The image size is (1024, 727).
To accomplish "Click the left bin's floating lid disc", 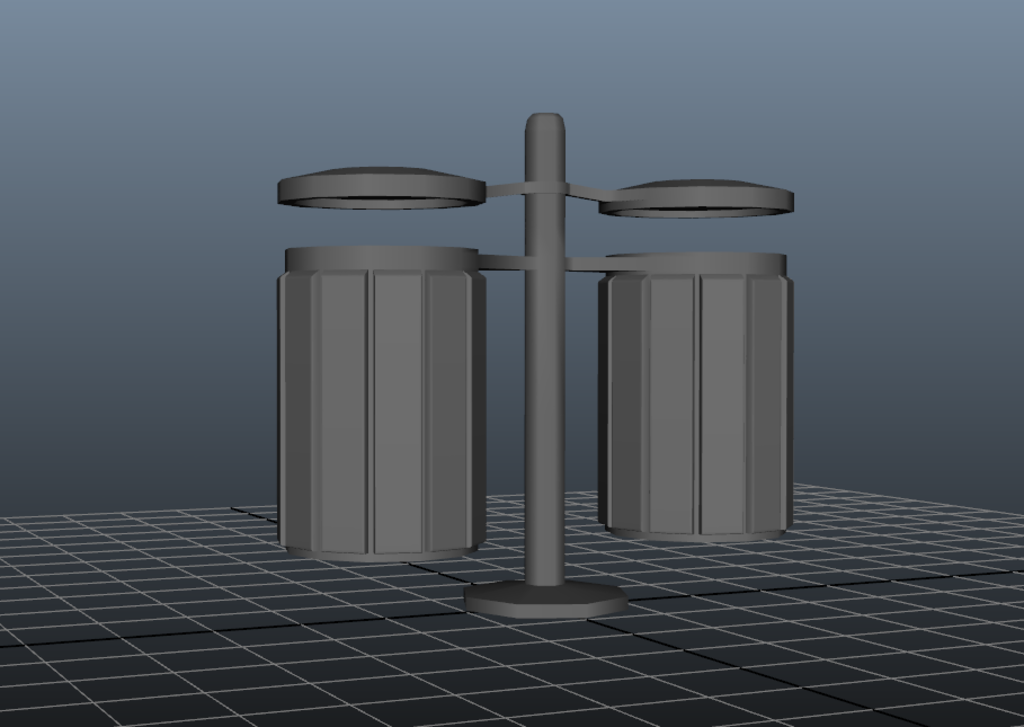I will (380, 186).
